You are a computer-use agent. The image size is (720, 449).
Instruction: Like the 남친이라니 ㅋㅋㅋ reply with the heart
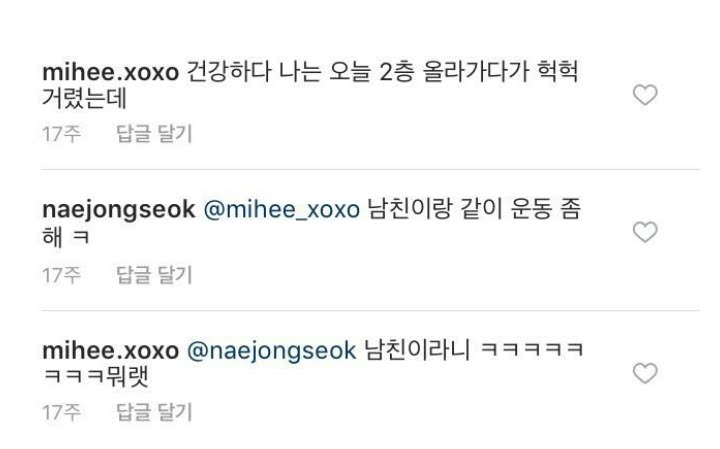(x=645, y=373)
